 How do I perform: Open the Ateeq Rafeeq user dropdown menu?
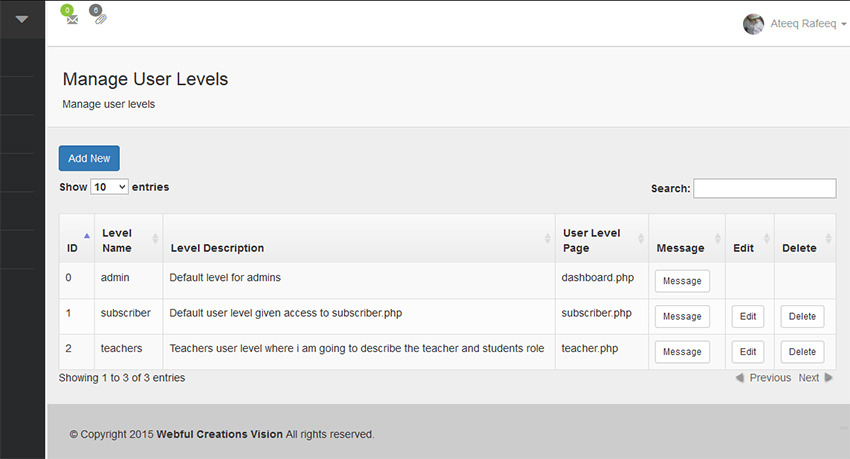(x=808, y=24)
